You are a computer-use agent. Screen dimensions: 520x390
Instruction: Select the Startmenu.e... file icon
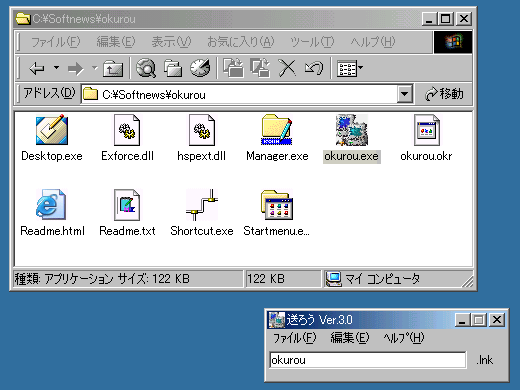point(277,205)
